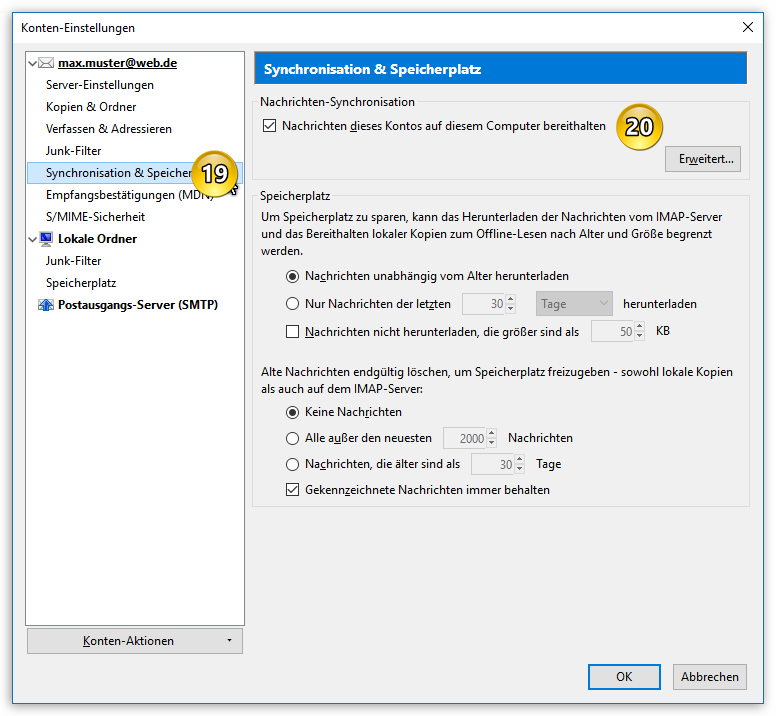
Task: Click the Lokale Ordner computer icon
Action: (x=46, y=239)
